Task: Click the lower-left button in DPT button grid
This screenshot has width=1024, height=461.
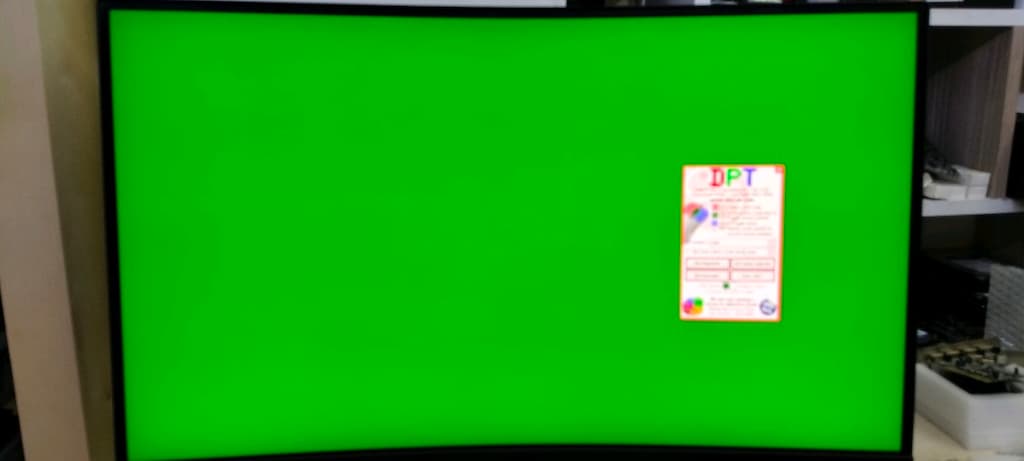Action: (x=707, y=276)
